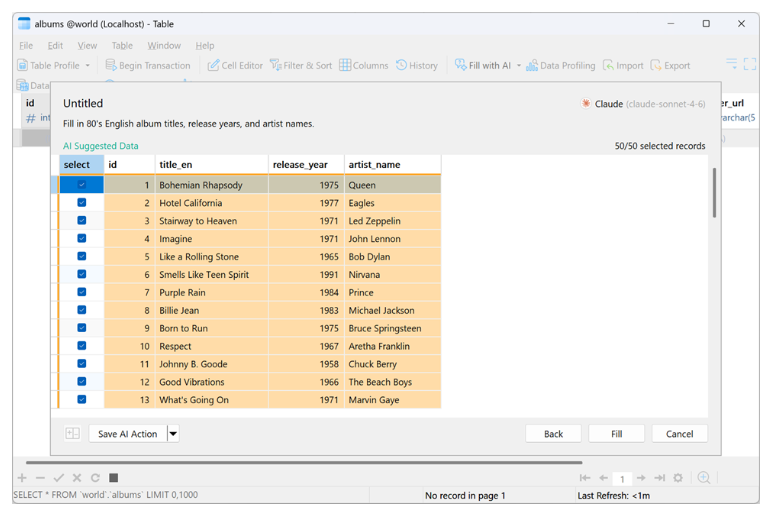
Task: Open Filter & Sort
Action: 301,66
